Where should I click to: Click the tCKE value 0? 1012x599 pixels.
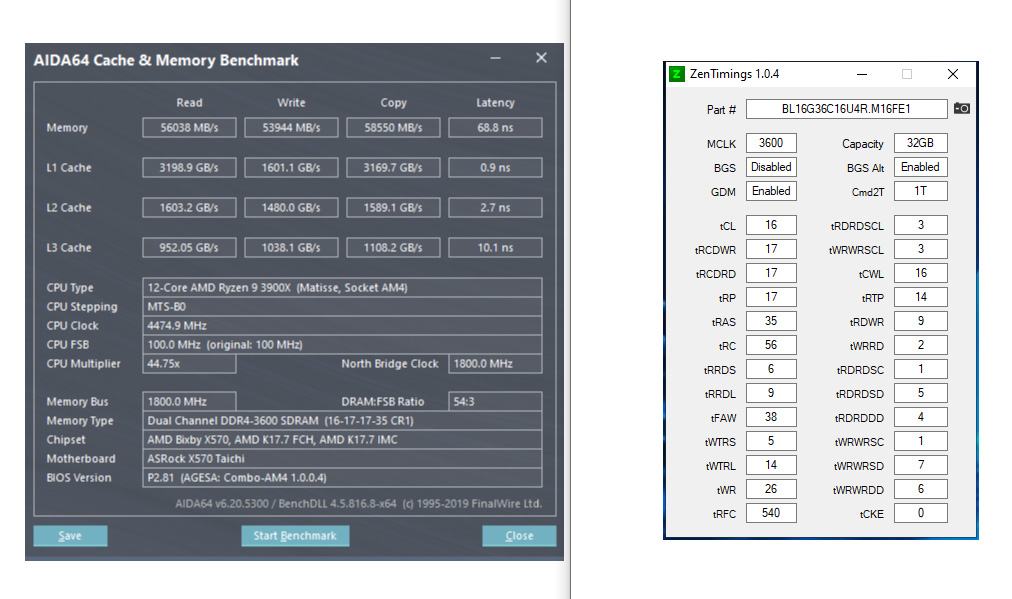(920, 513)
